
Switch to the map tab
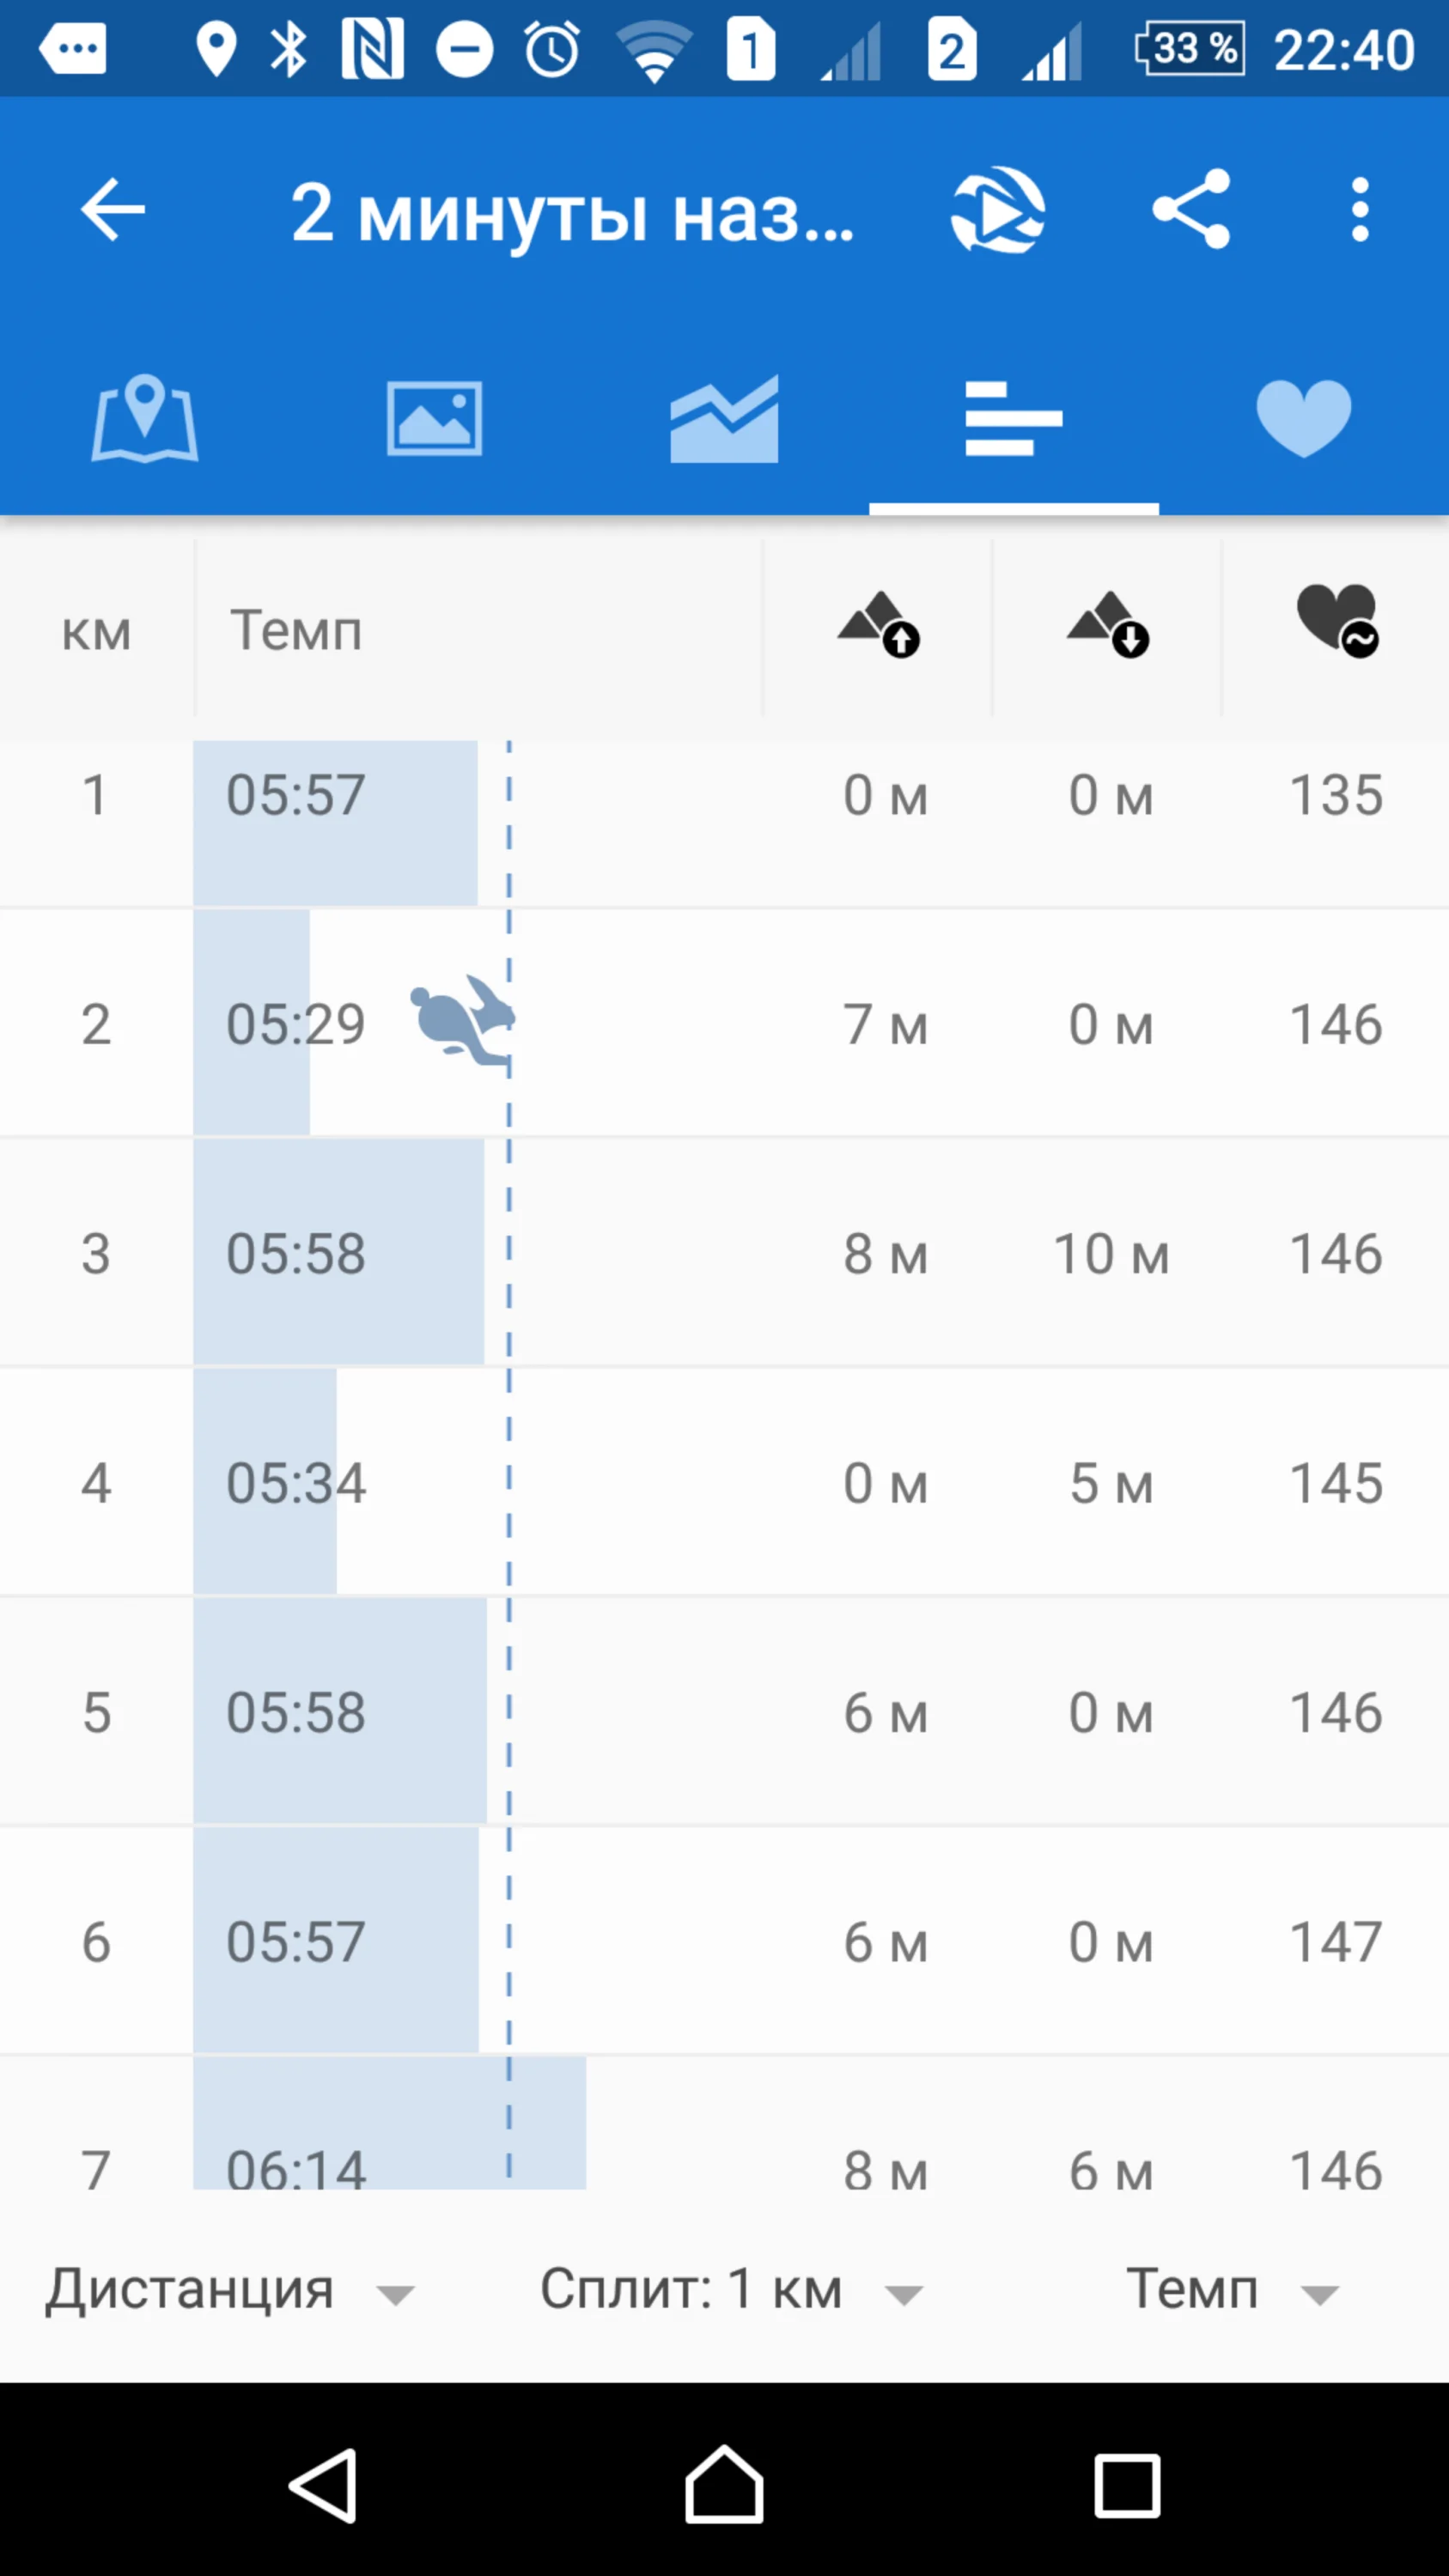pyautogui.click(x=145, y=418)
